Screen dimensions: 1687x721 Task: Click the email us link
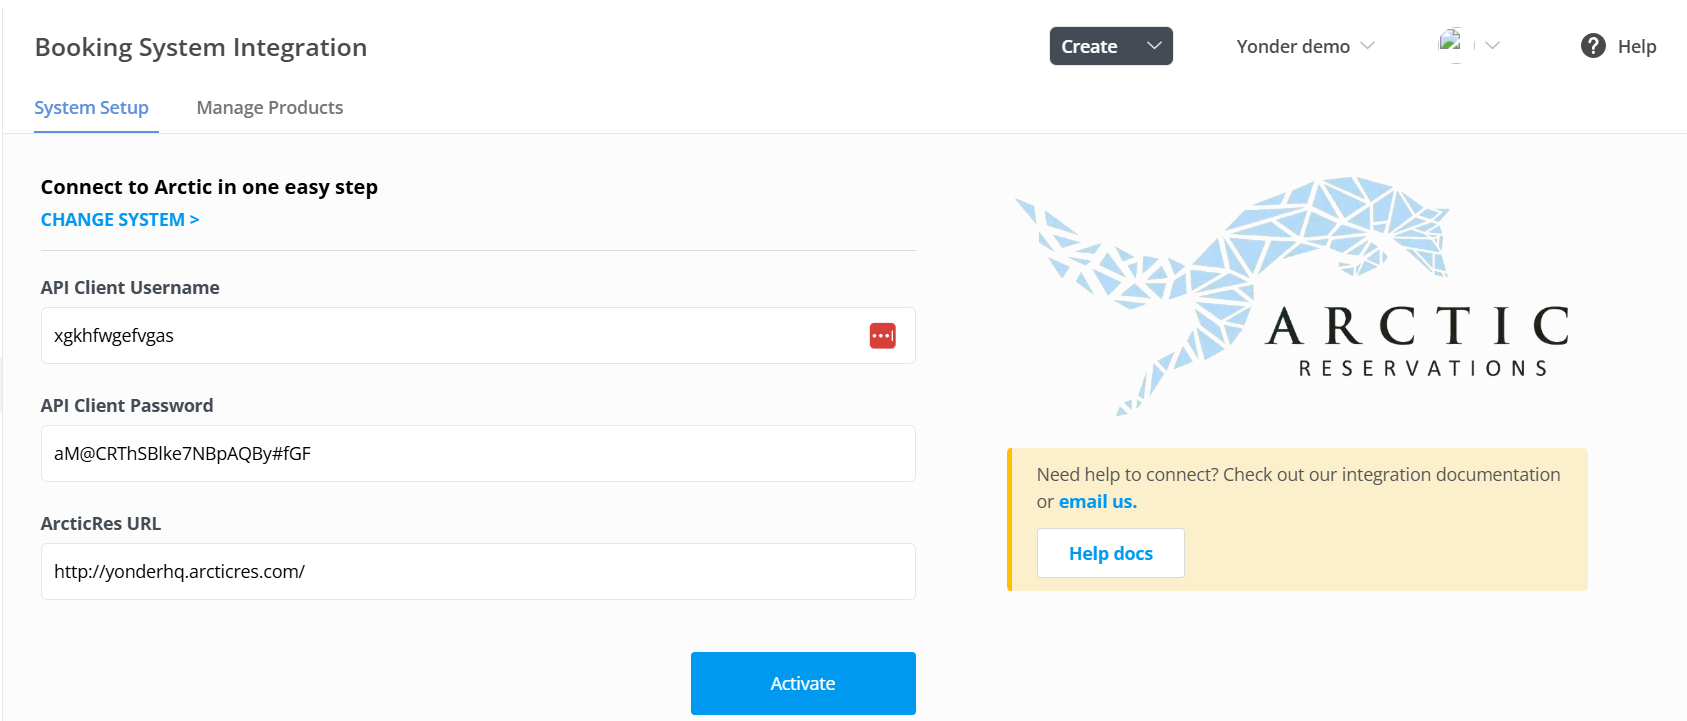[1098, 502]
